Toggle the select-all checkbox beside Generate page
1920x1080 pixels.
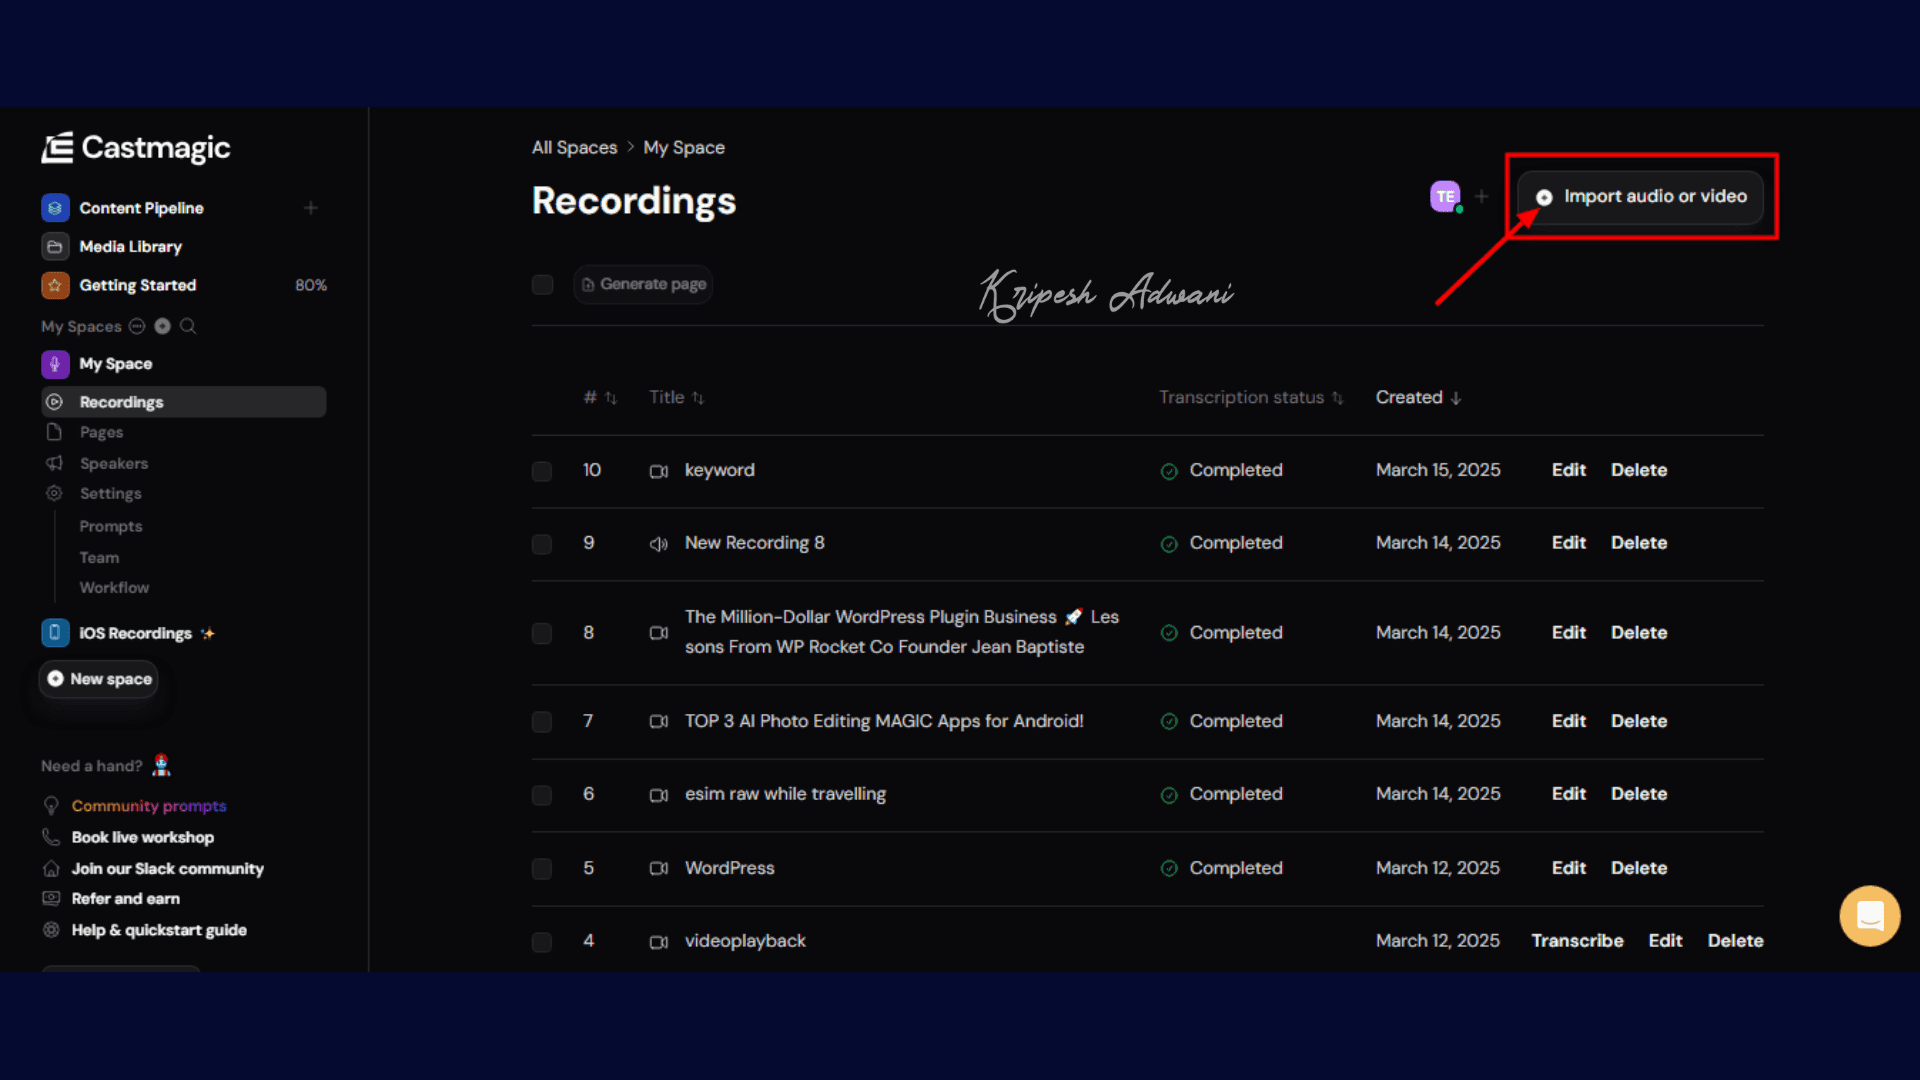(542, 285)
